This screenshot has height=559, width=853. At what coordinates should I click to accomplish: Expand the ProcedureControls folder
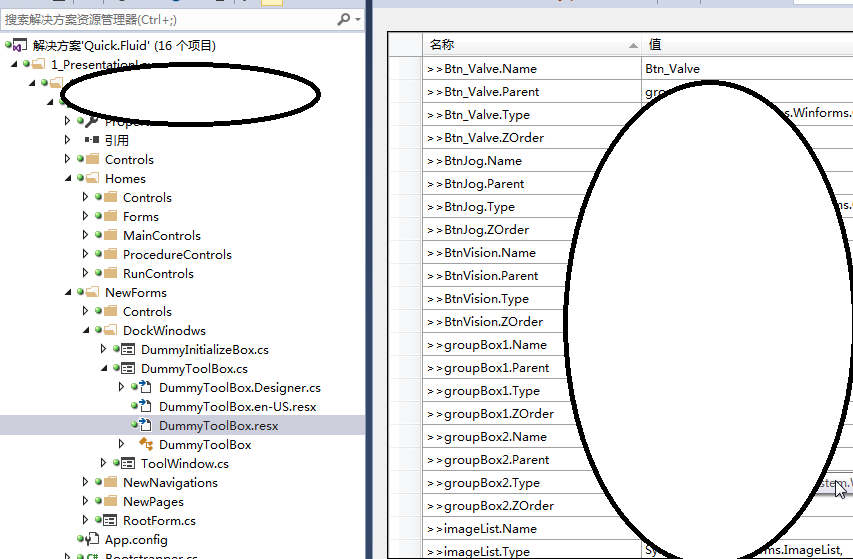(85, 254)
